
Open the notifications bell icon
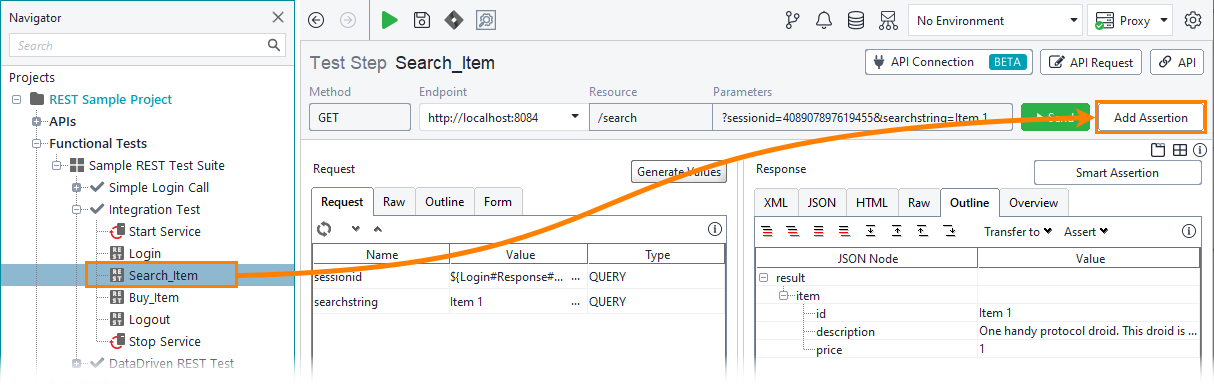[x=825, y=20]
